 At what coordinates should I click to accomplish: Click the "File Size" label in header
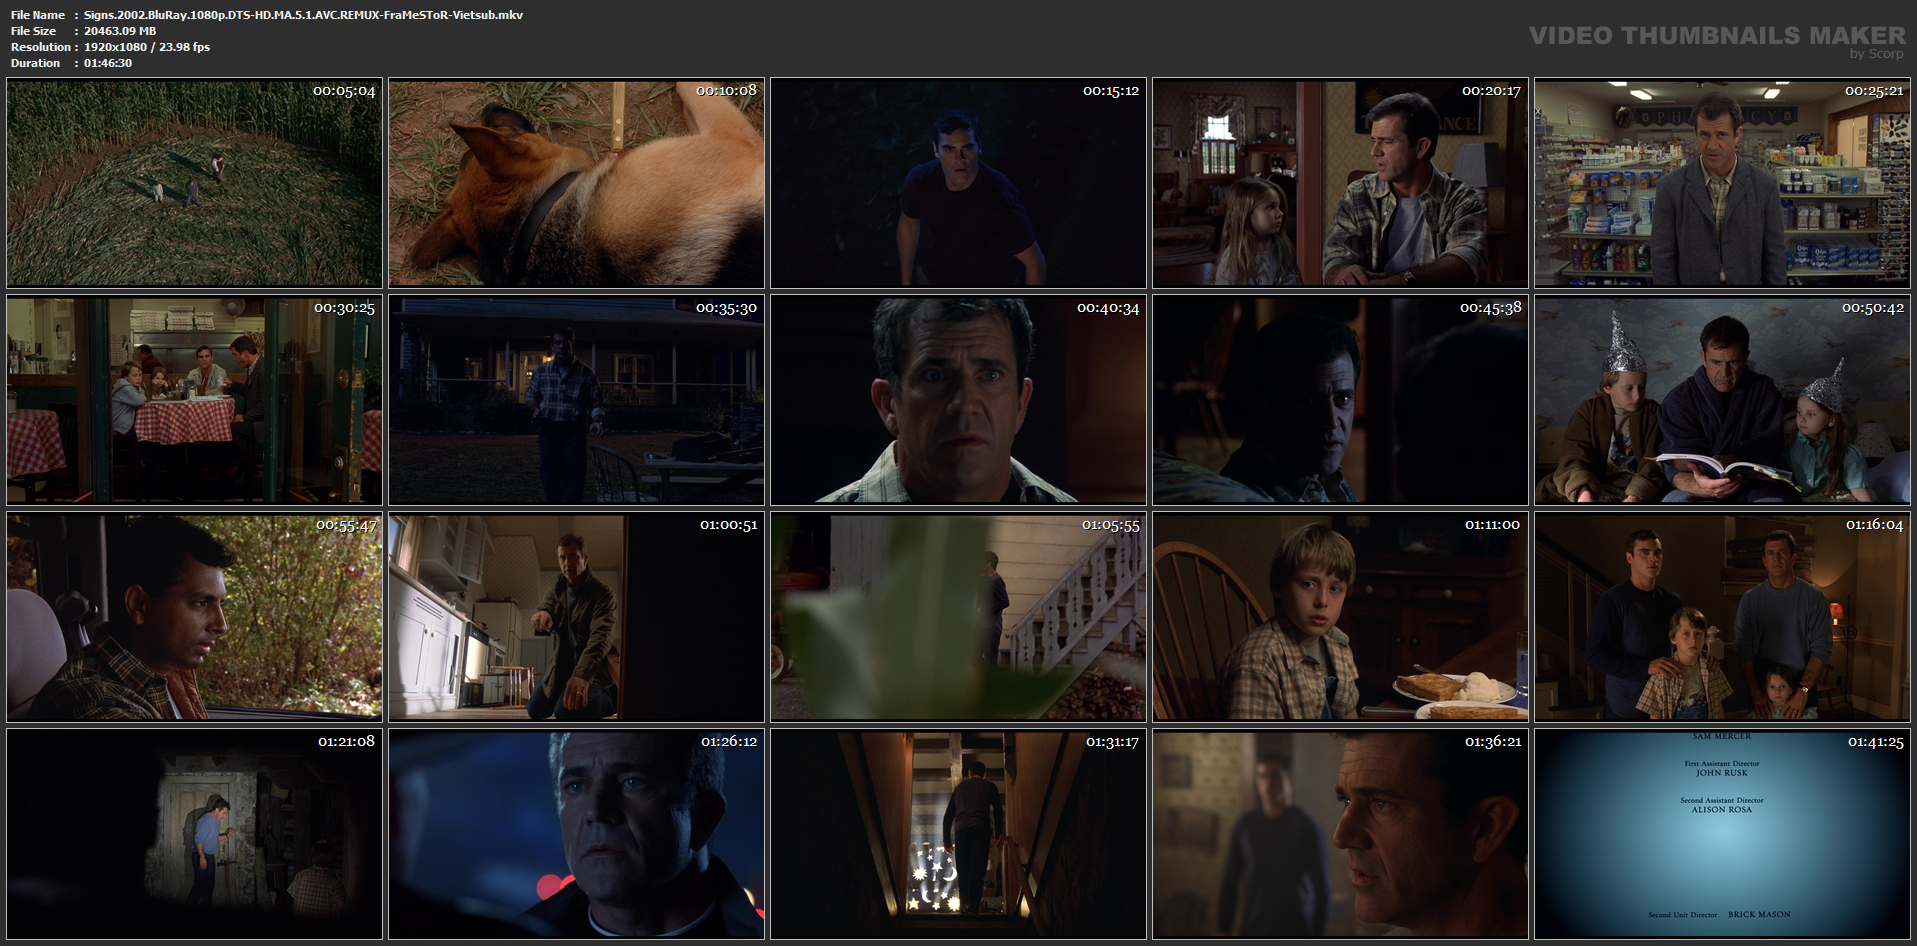coord(34,31)
